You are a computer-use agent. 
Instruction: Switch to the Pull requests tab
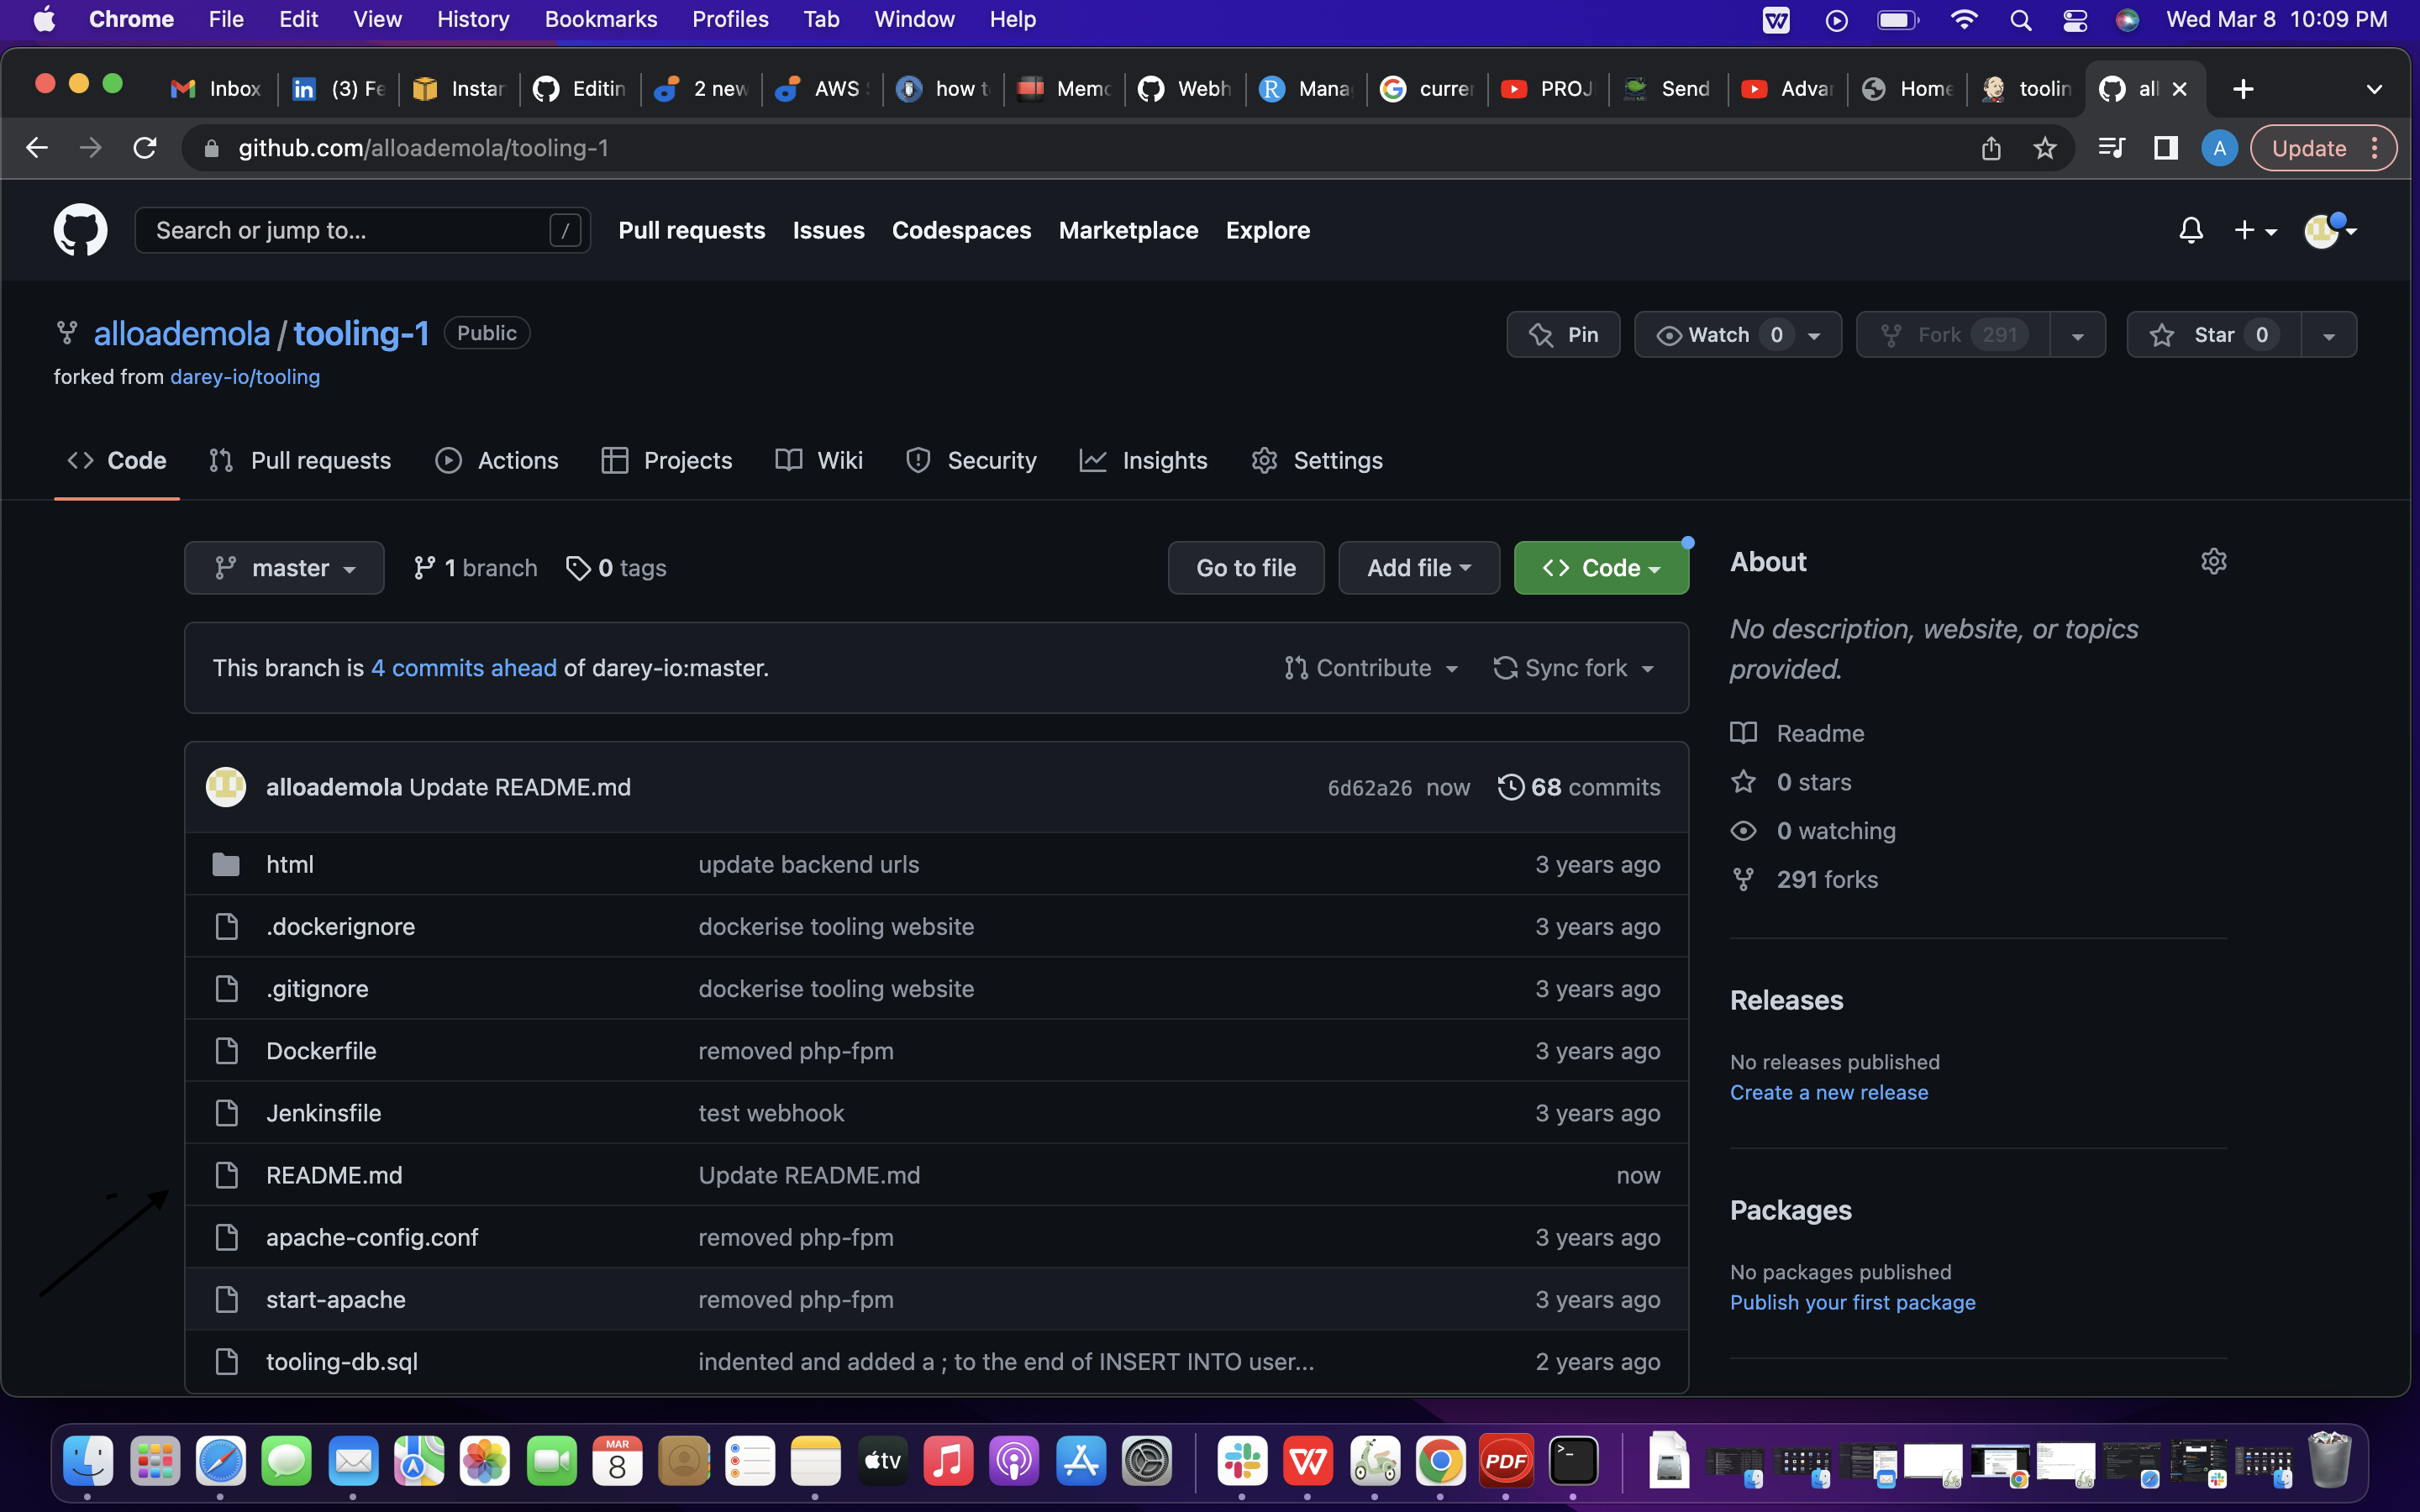tap(320, 460)
